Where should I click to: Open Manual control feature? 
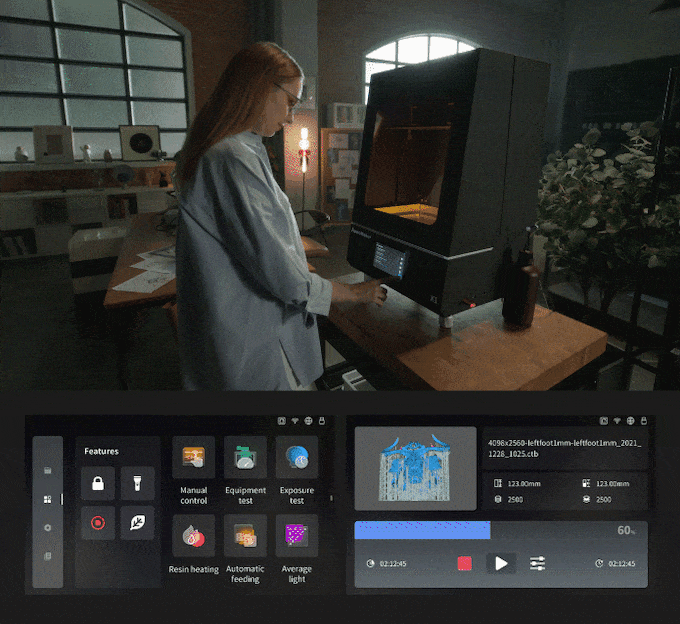point(193,457)
